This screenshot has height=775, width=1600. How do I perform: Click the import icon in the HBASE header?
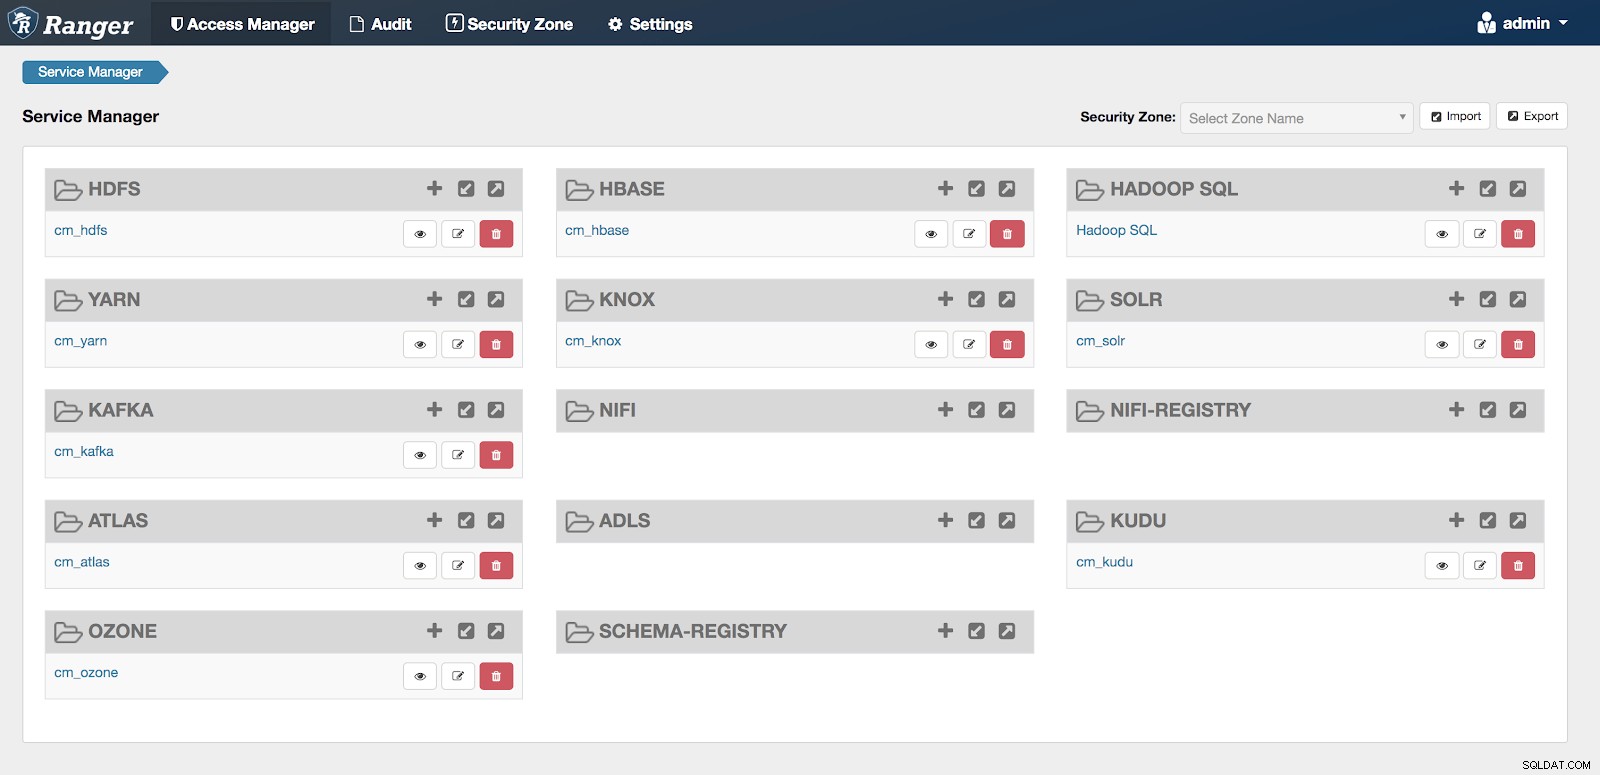click(x=977, y=188)
